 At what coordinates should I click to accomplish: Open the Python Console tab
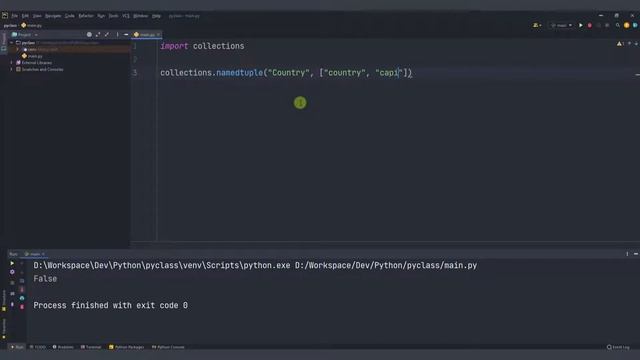coord(168,347)
